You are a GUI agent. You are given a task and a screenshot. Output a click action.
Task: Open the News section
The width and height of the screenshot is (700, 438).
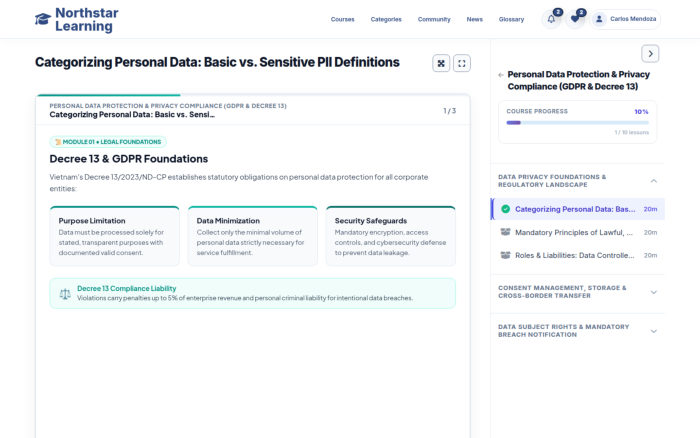(x=475, y=19)
